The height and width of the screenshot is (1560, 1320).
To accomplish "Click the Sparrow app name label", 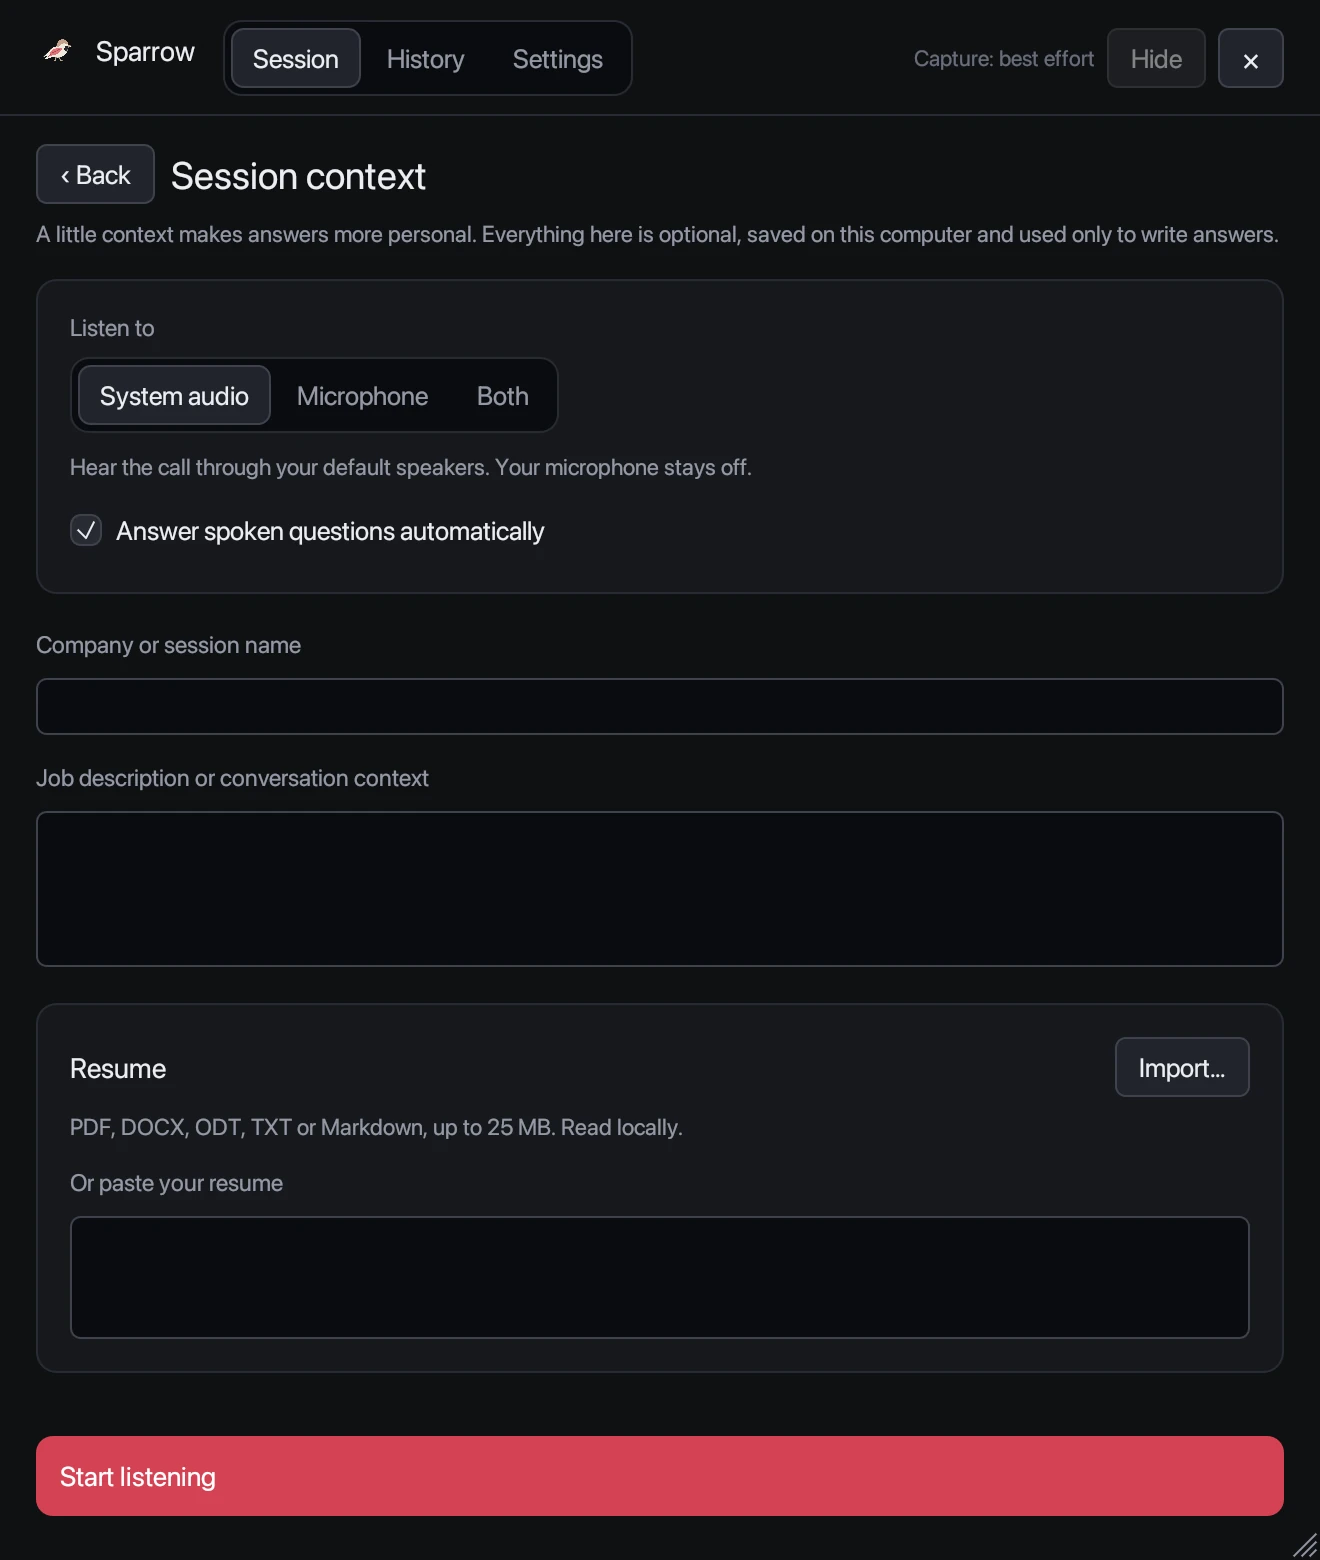I will coord(145,52).
